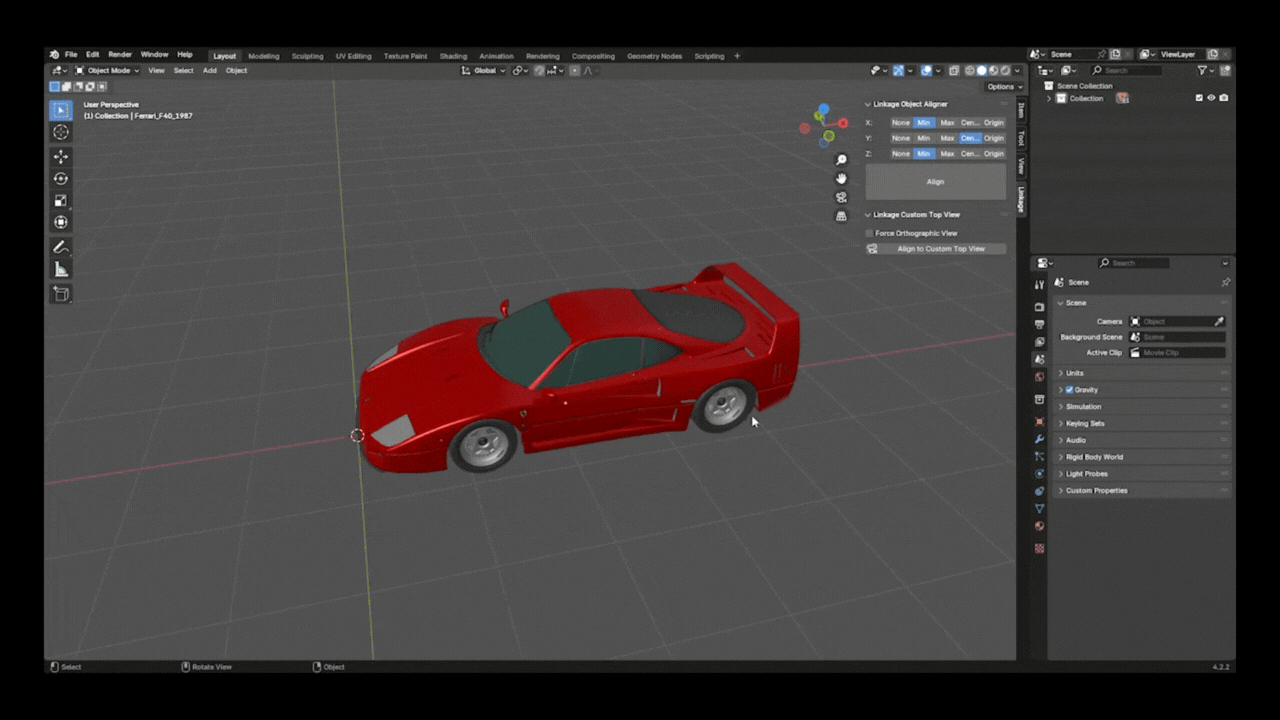Open the Object Data triangle properties tab
The height and width of the screenshot is (720, 1280).
1039,509
